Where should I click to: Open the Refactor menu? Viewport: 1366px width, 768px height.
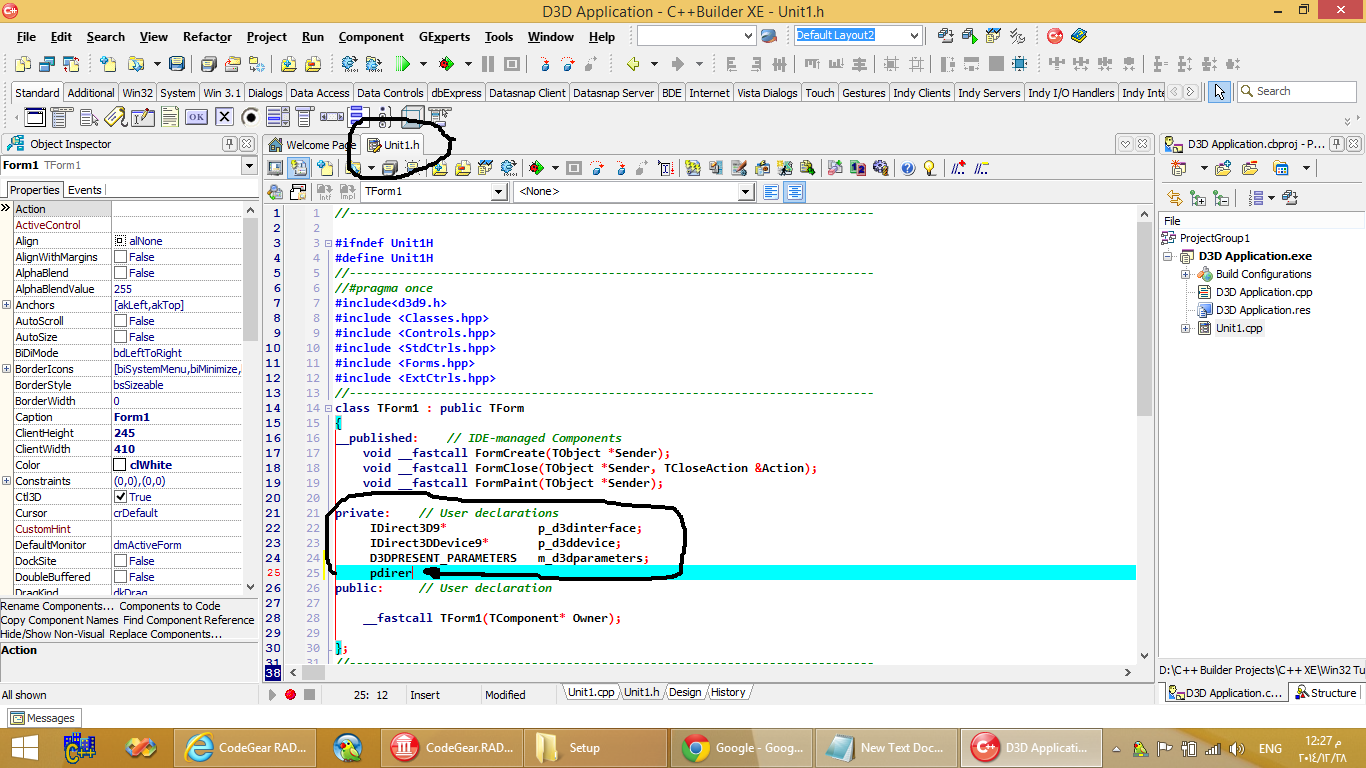pyautogui.click(x=207, y=37)
